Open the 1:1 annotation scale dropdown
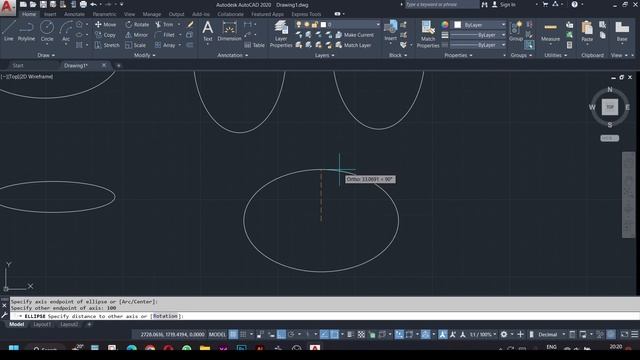This screenshot has height=360, width=640. pos(483,334)
